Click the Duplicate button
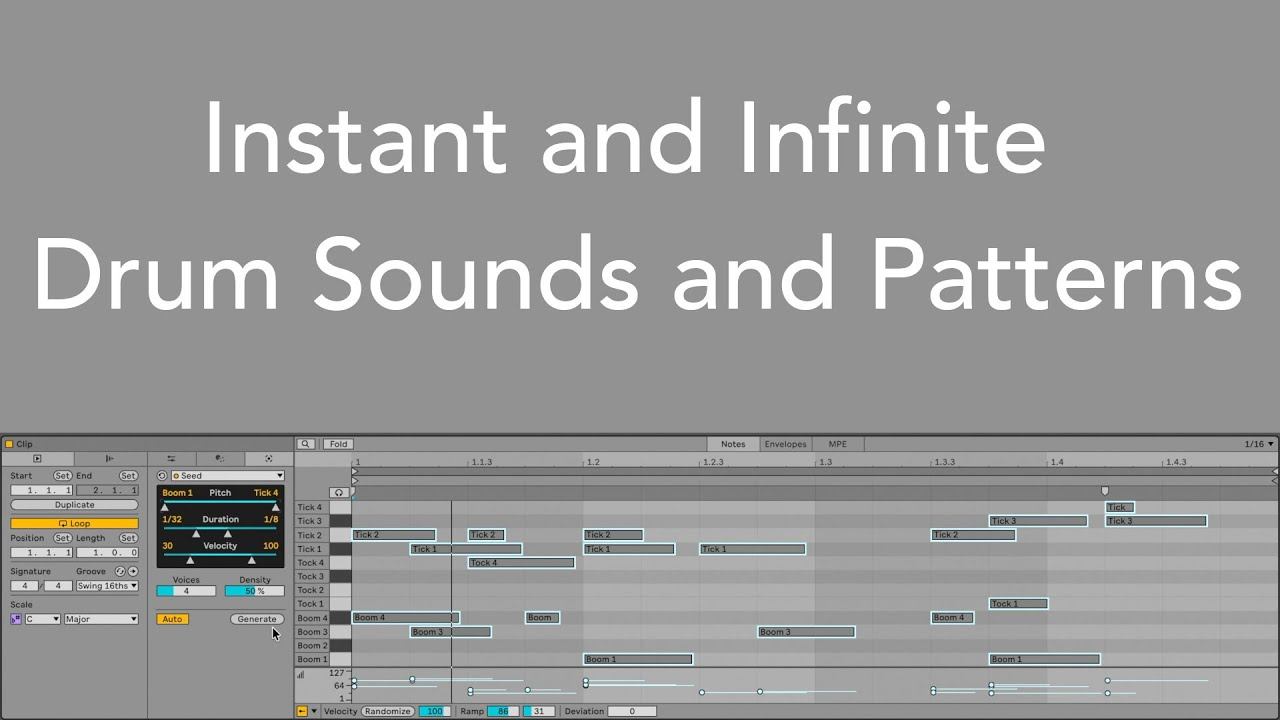 (74, 505)
